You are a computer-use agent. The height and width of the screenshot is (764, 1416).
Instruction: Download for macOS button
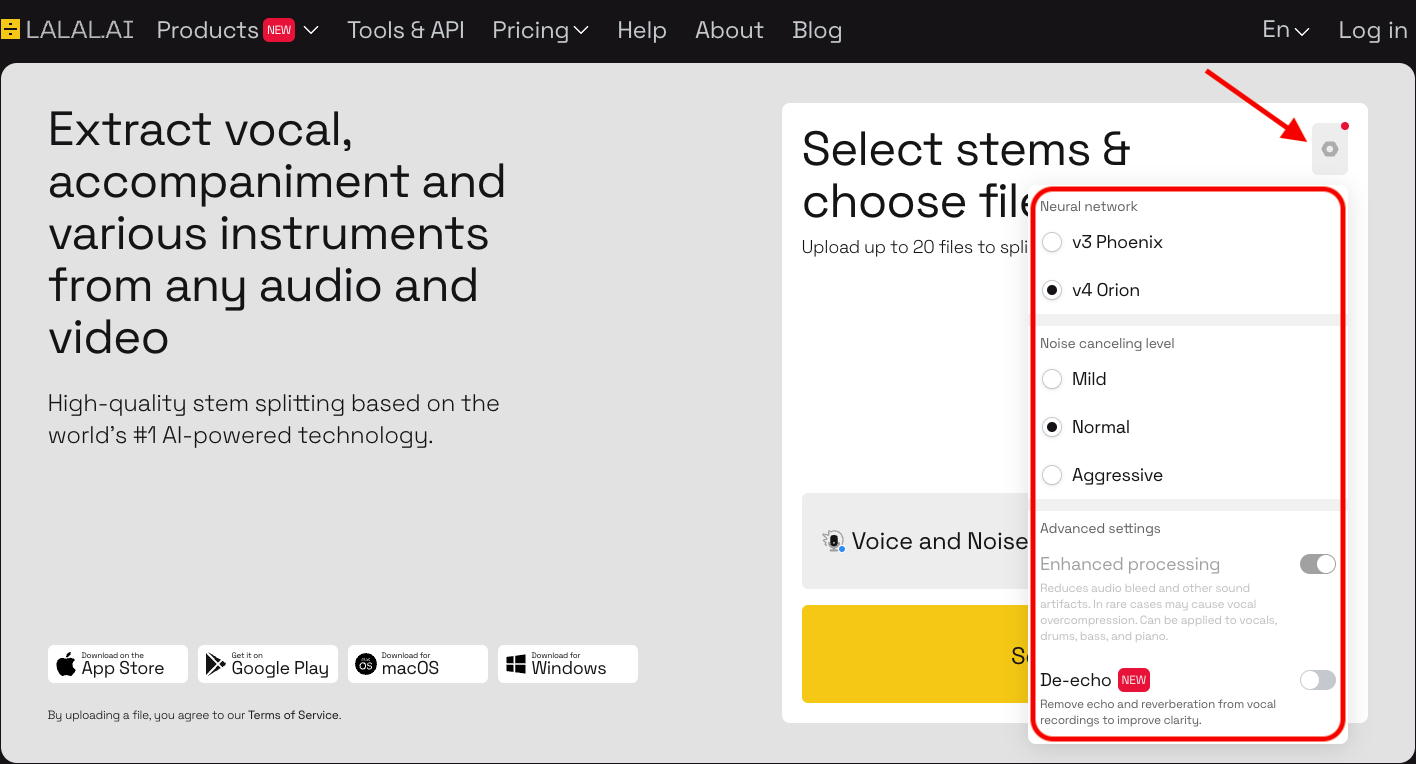point(418,664)
